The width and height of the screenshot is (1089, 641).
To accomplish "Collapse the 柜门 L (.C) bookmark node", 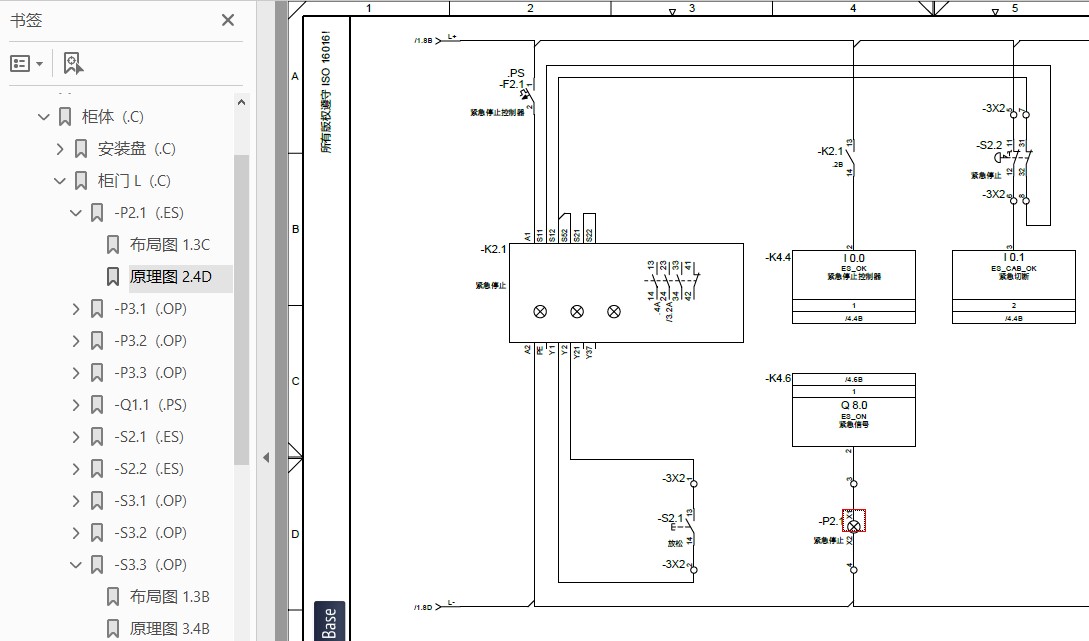I will pyautogui.click(x=60, y=181).
